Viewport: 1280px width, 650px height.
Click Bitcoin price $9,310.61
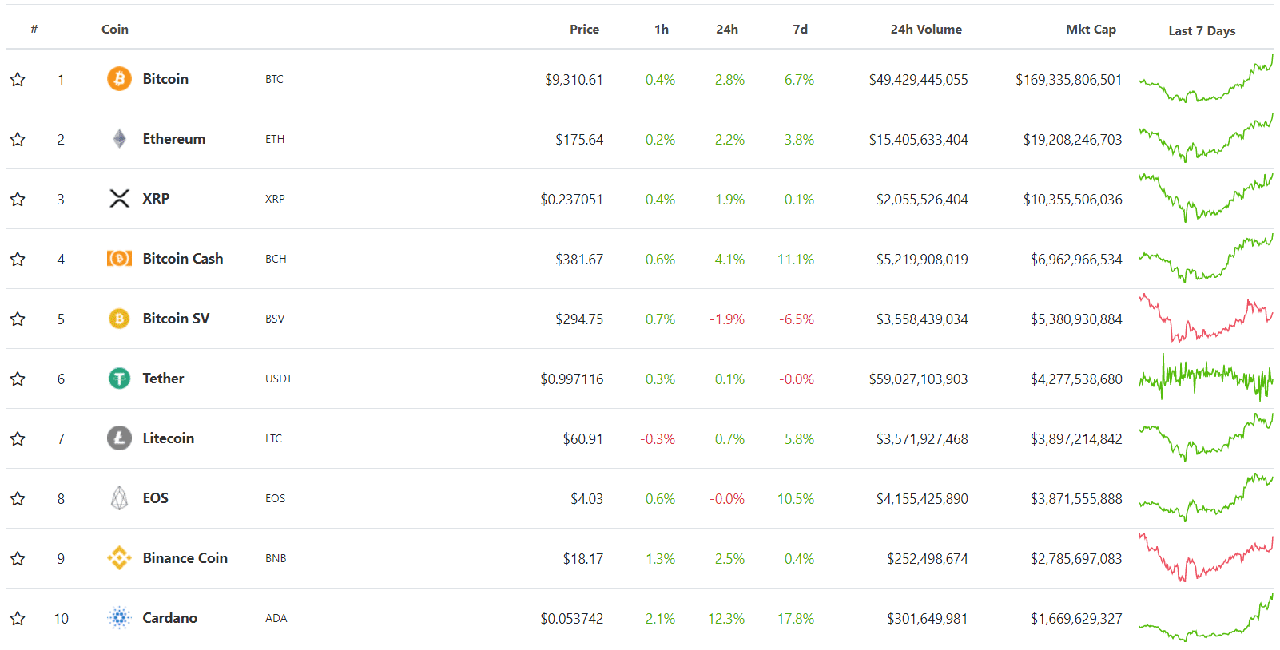coord(574,80)
